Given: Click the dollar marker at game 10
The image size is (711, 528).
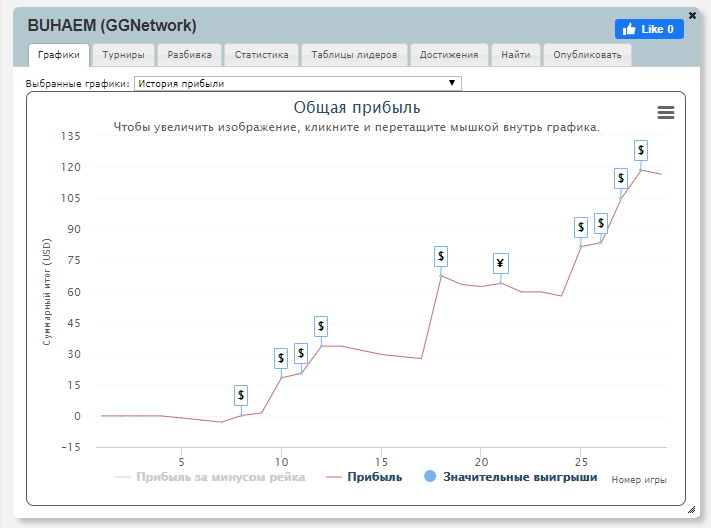Looking at the screenshot, I should [x=281, y=357].
